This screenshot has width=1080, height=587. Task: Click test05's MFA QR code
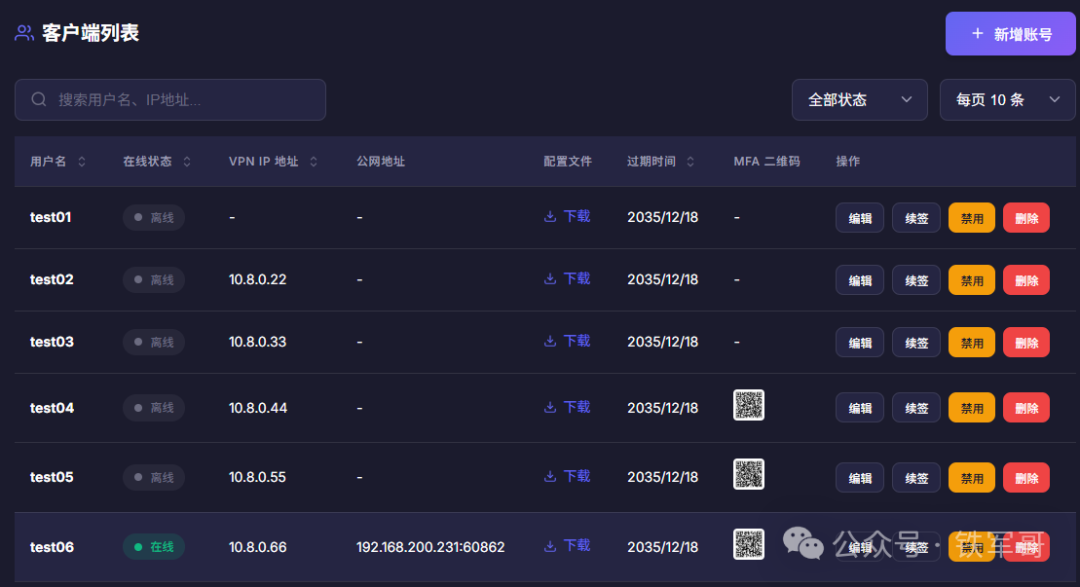(x=748, y=475)
